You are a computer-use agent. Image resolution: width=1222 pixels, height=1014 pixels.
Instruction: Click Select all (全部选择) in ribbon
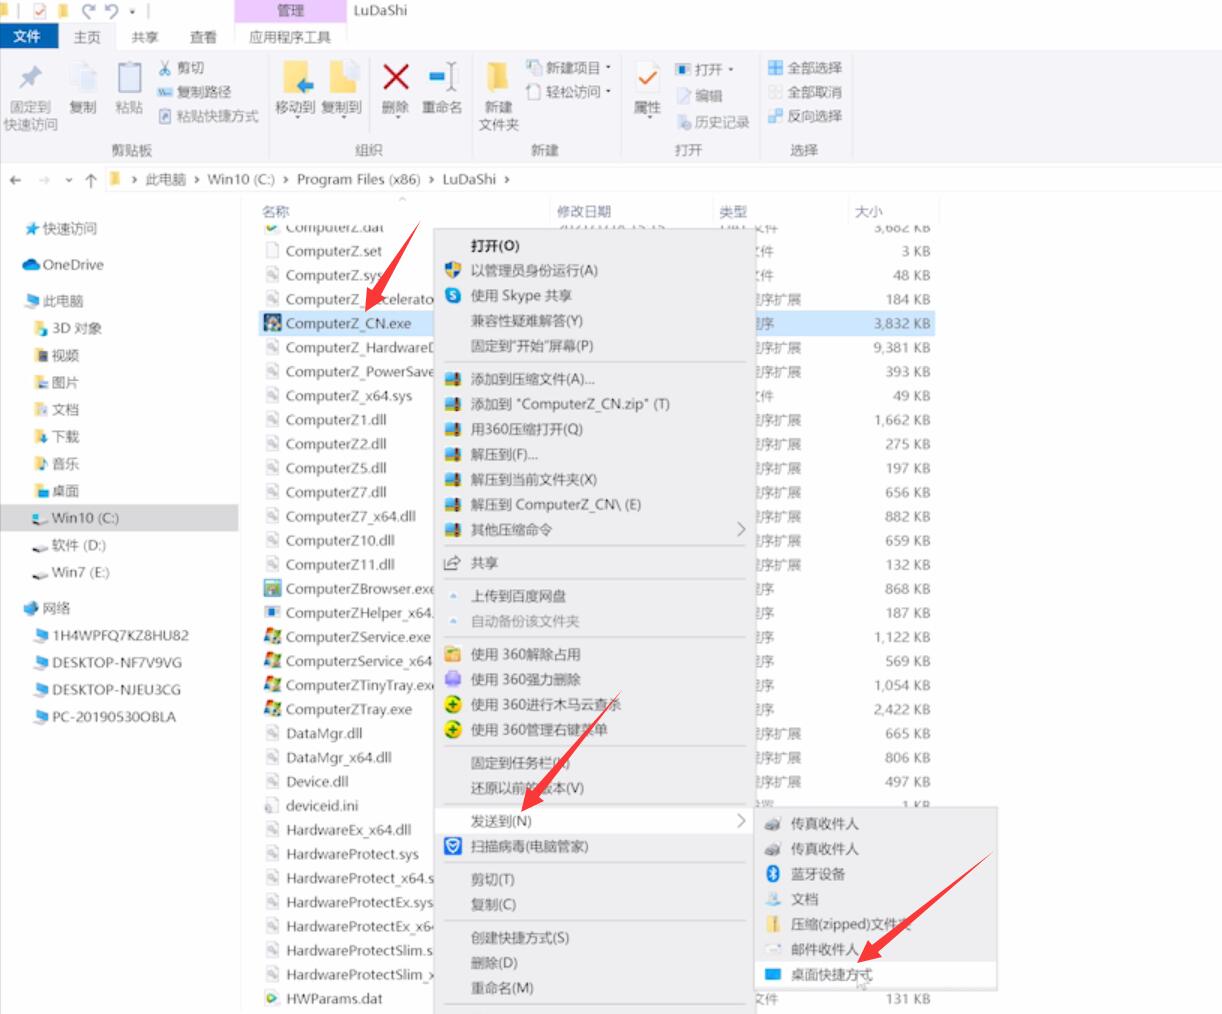point(805,68)
